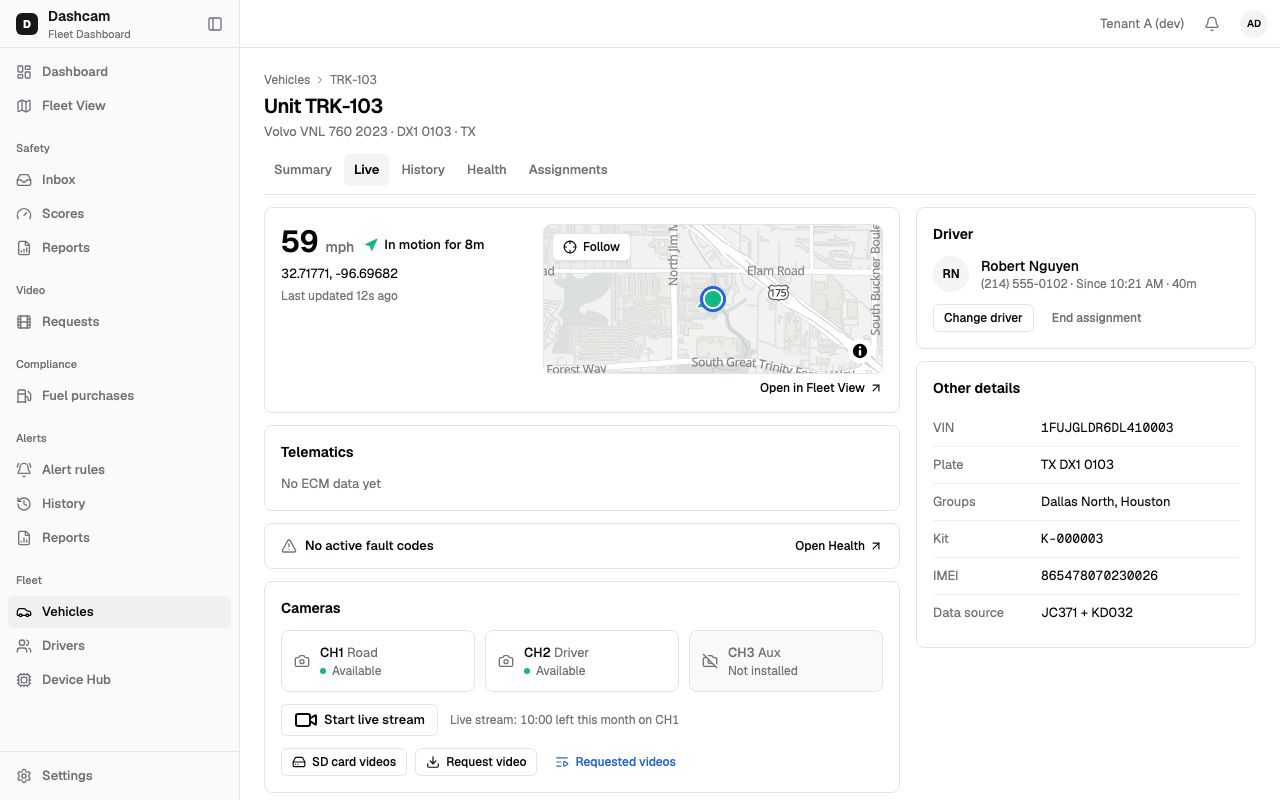Click Change driver button
This screenshot has height=800, width=1280.
[x=983, y=318]
